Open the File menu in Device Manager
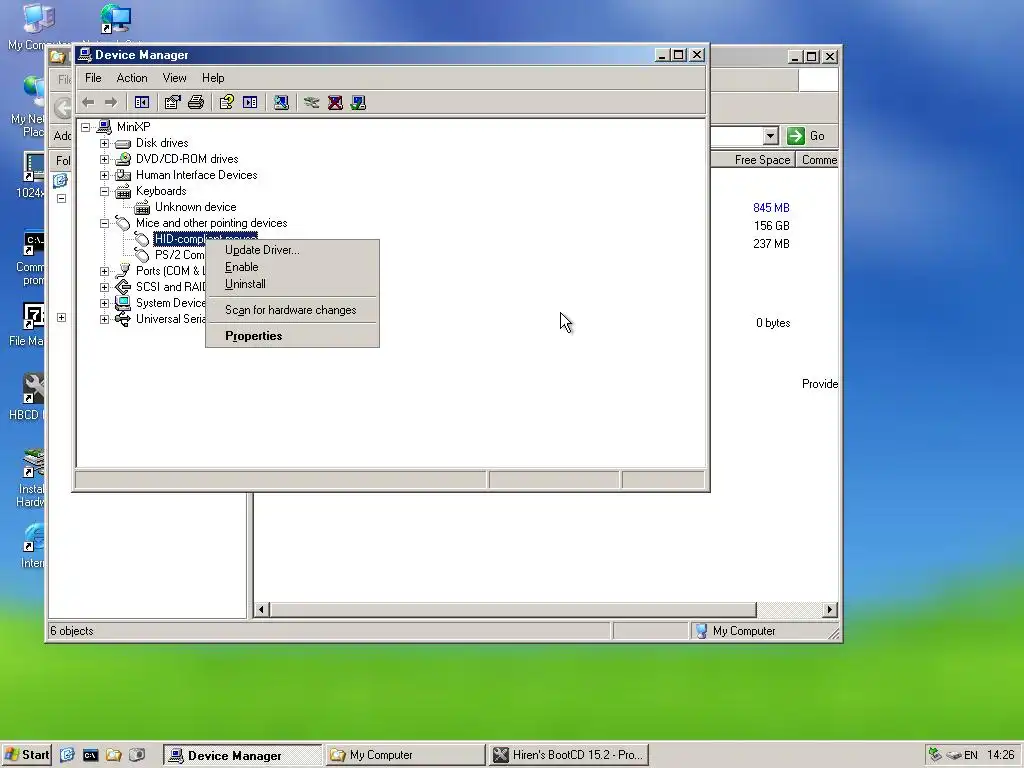Screen dimensions: 1024x768 (x=93, y=78)
